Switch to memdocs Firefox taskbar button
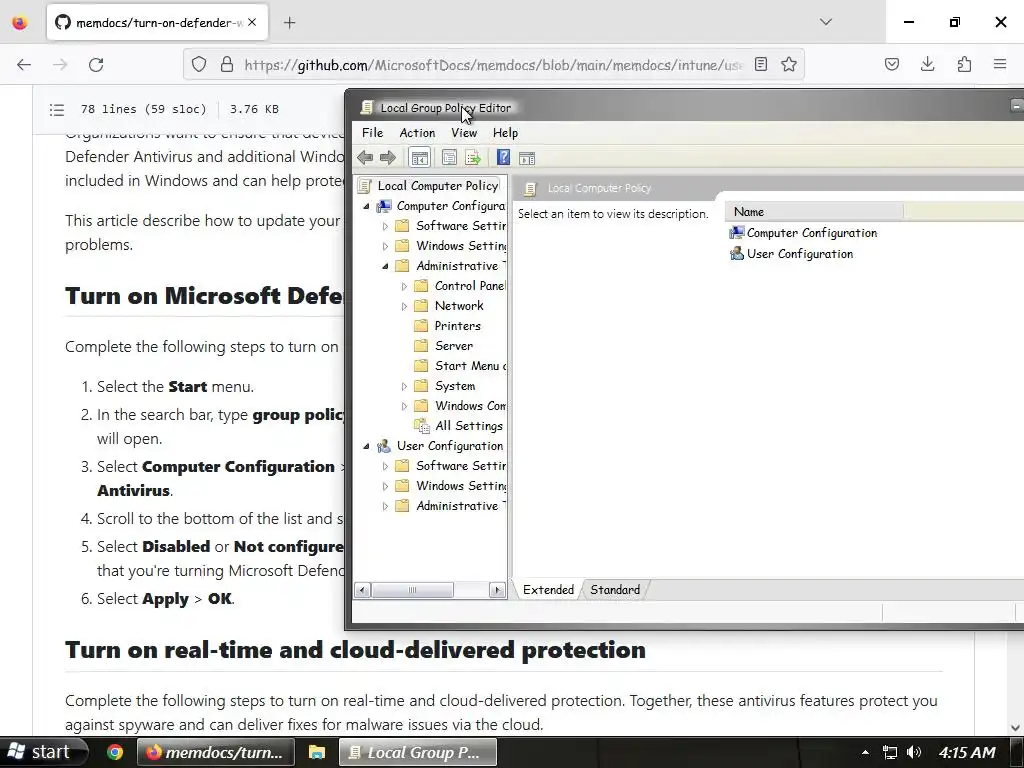The image size is (1024, 768). point(216,752)
